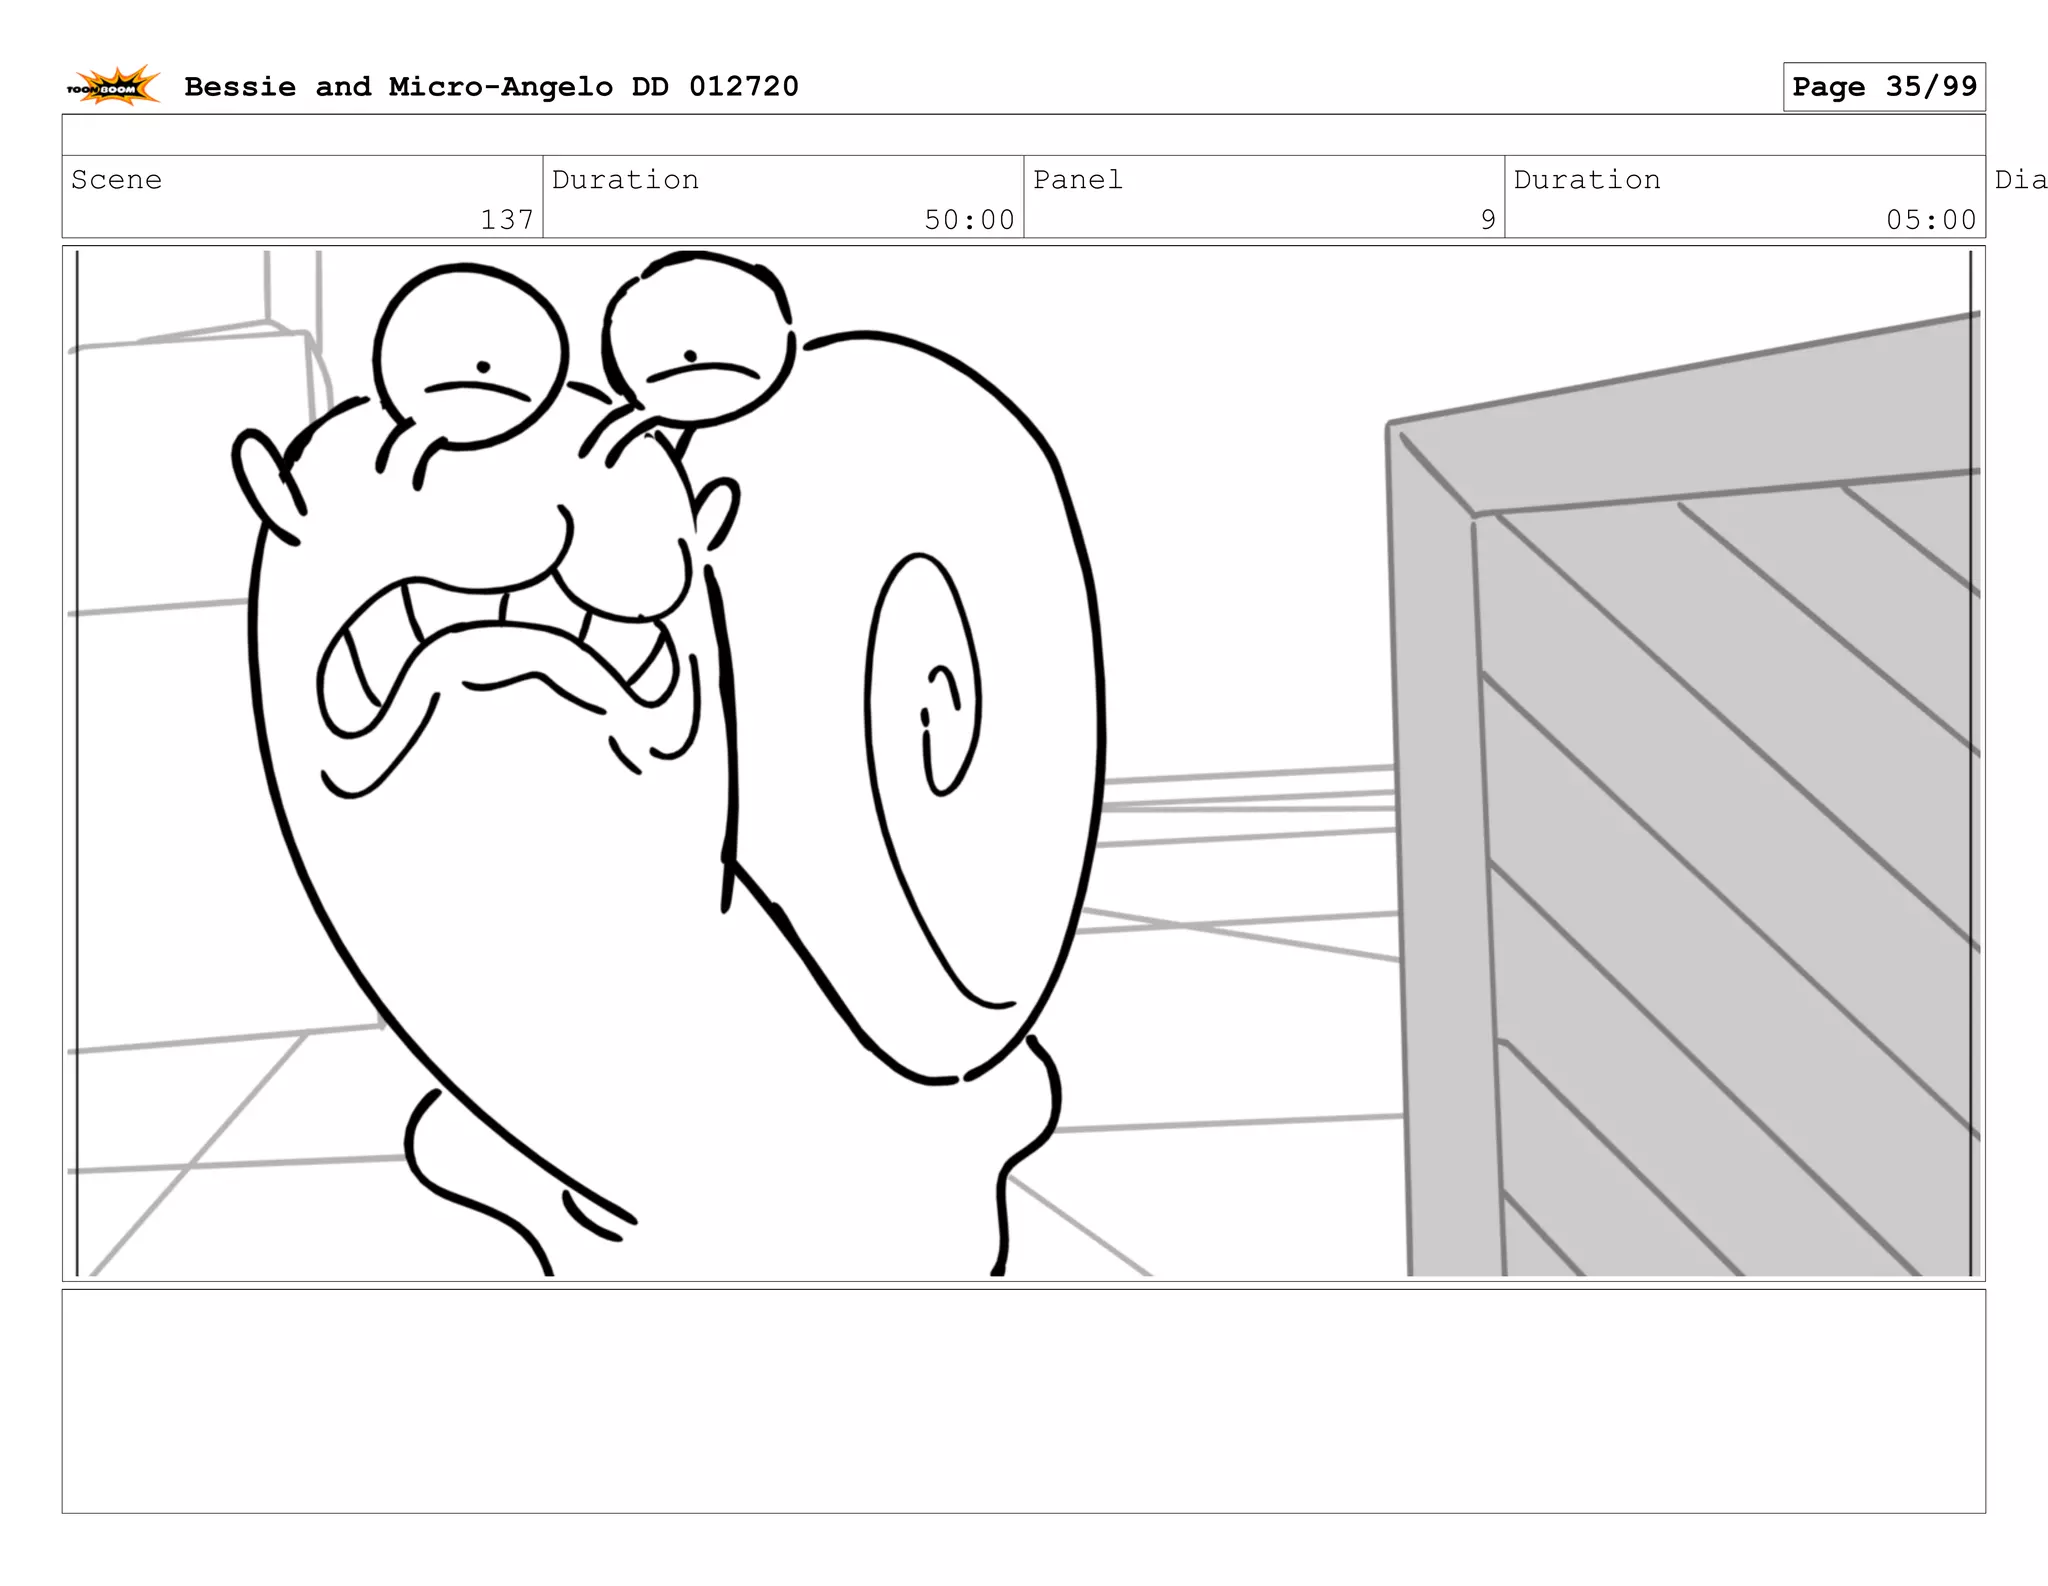Click the panel Duration header label
The height and width of the screenshot is (1586, 2048).
tap(1586, 180)
